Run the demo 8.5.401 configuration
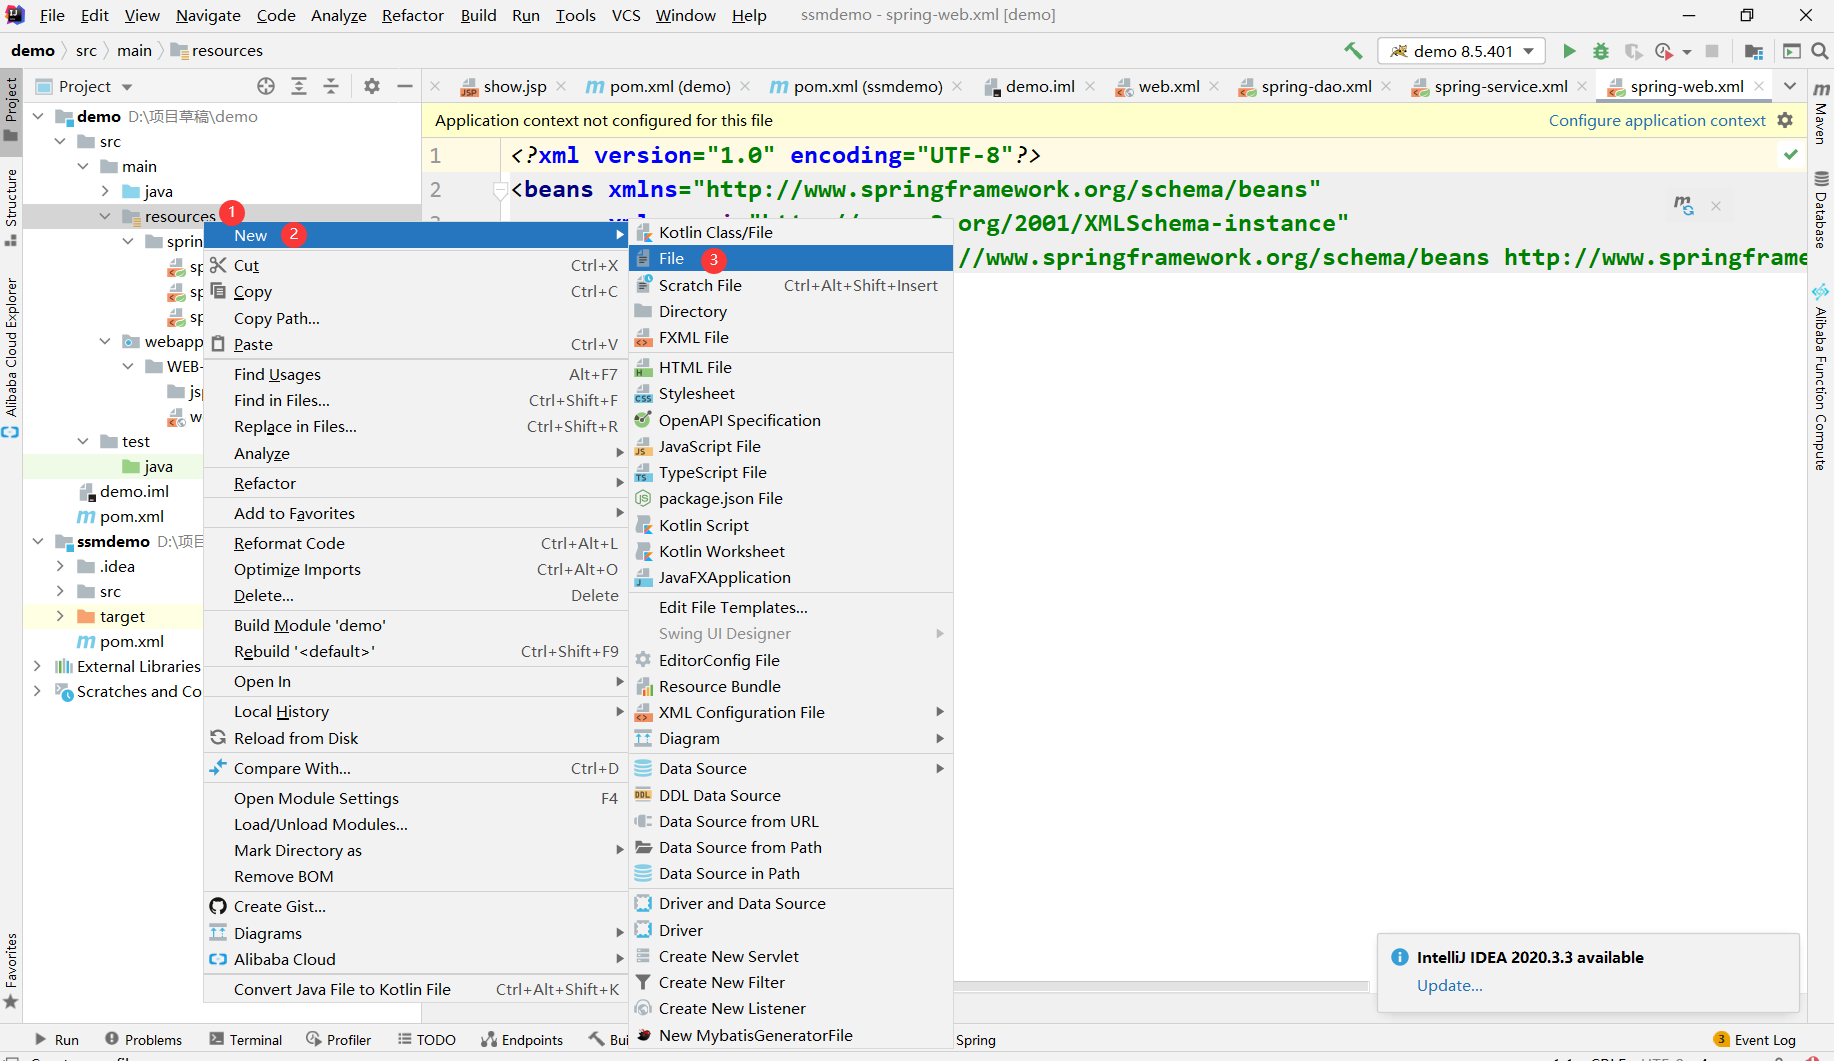 (1569, 51)
